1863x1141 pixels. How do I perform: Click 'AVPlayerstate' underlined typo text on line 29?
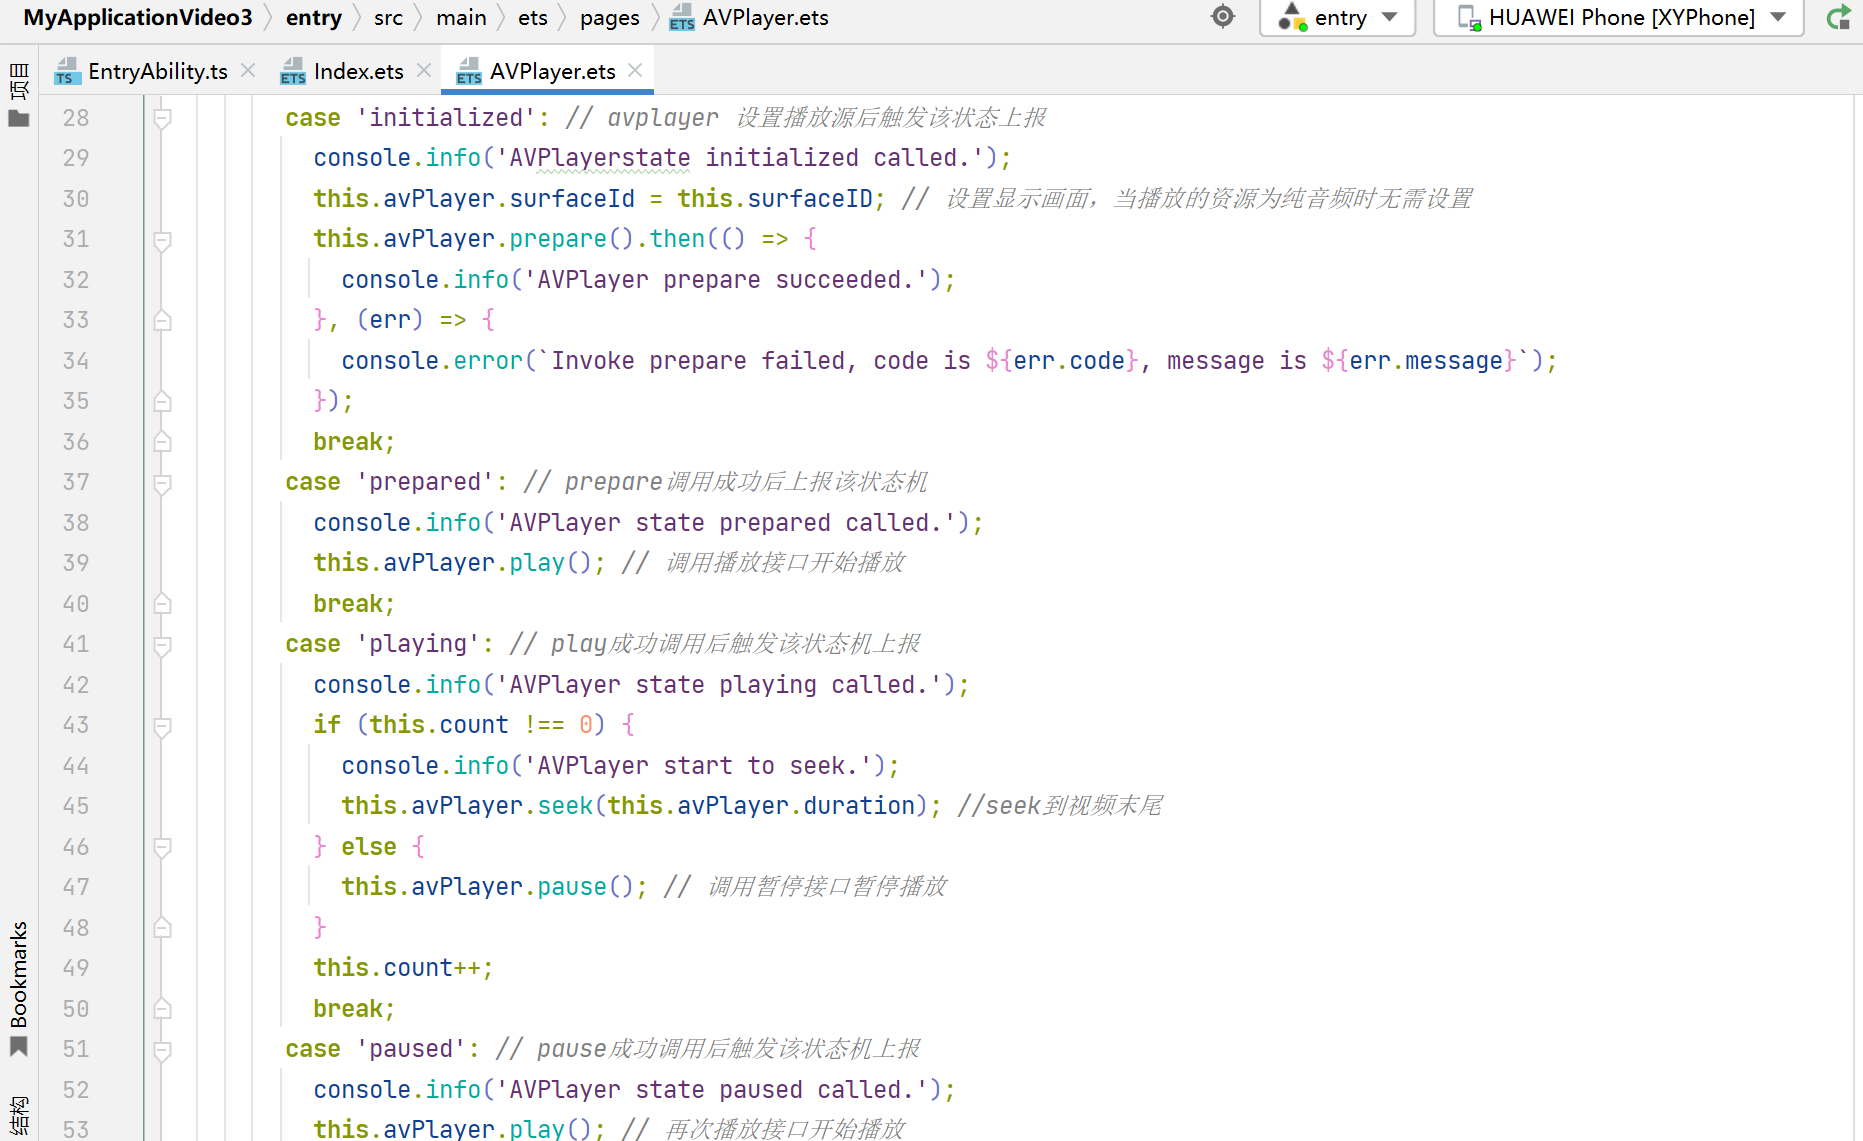click(x=600, y=158)
